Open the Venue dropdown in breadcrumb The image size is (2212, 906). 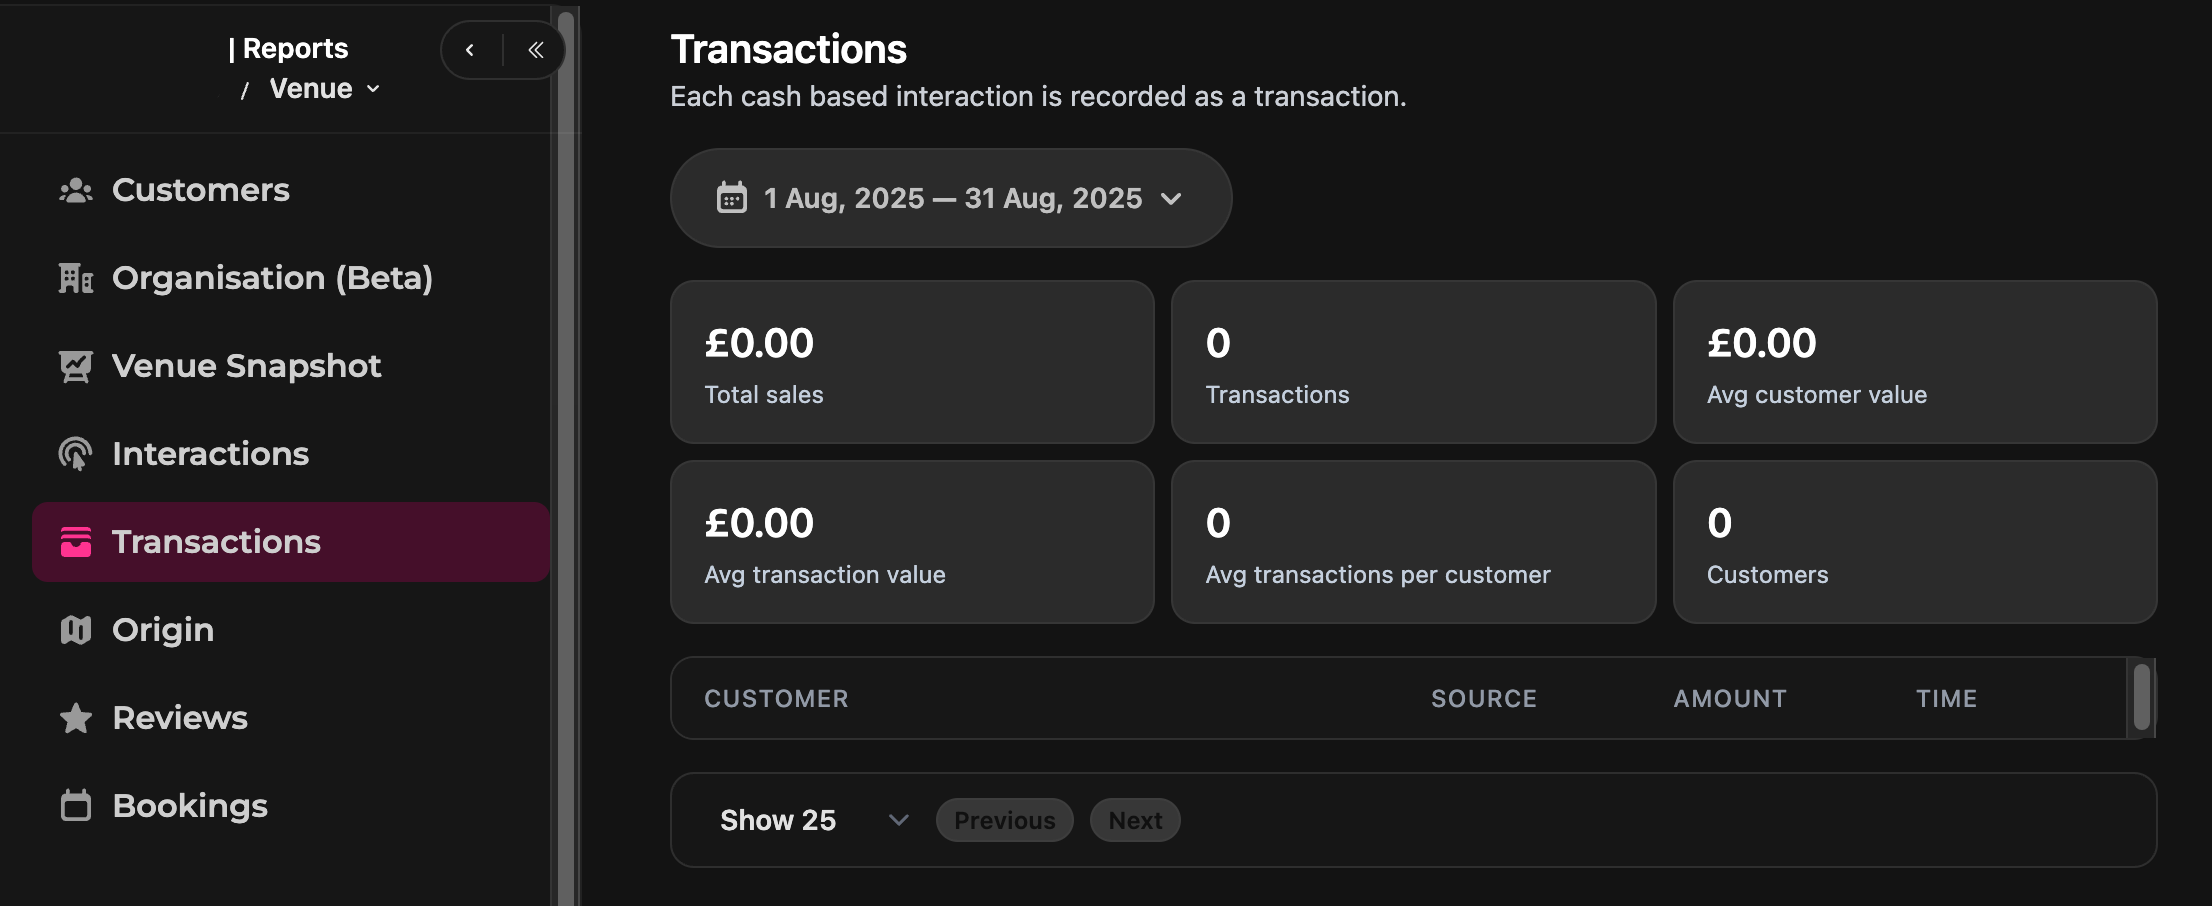[324, 89]
